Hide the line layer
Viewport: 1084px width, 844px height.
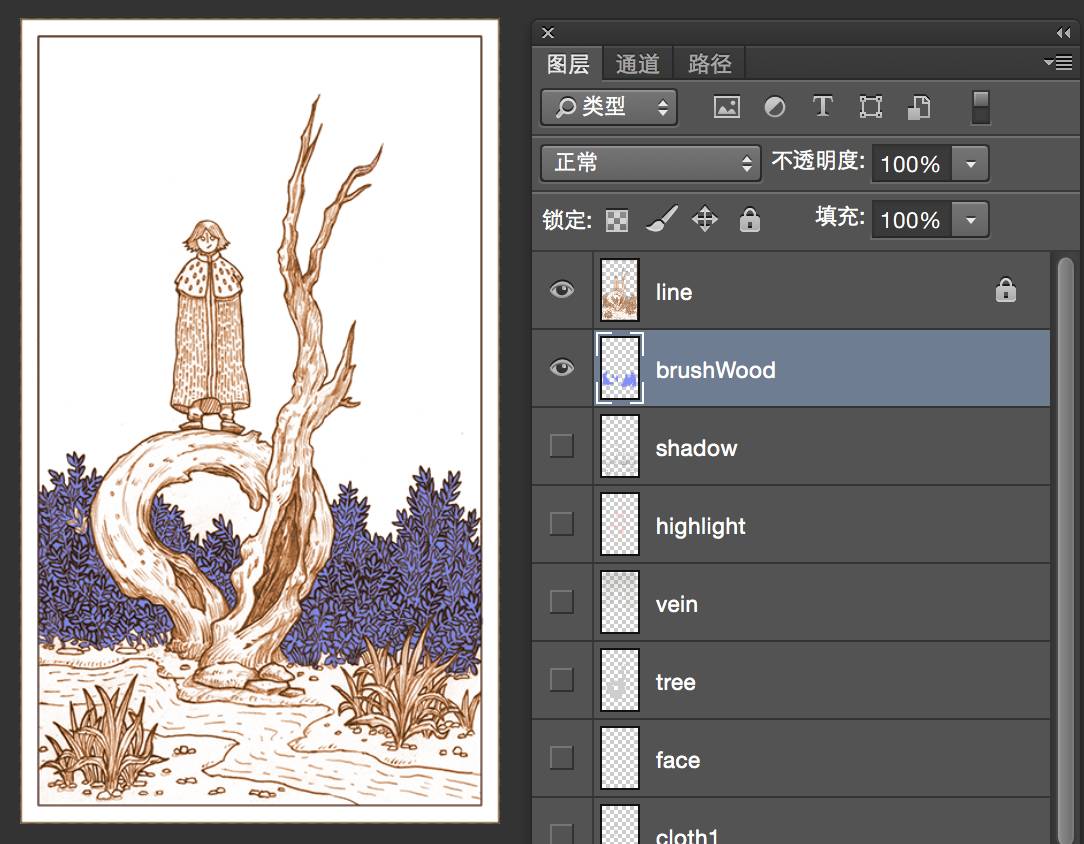click(561, 290)
